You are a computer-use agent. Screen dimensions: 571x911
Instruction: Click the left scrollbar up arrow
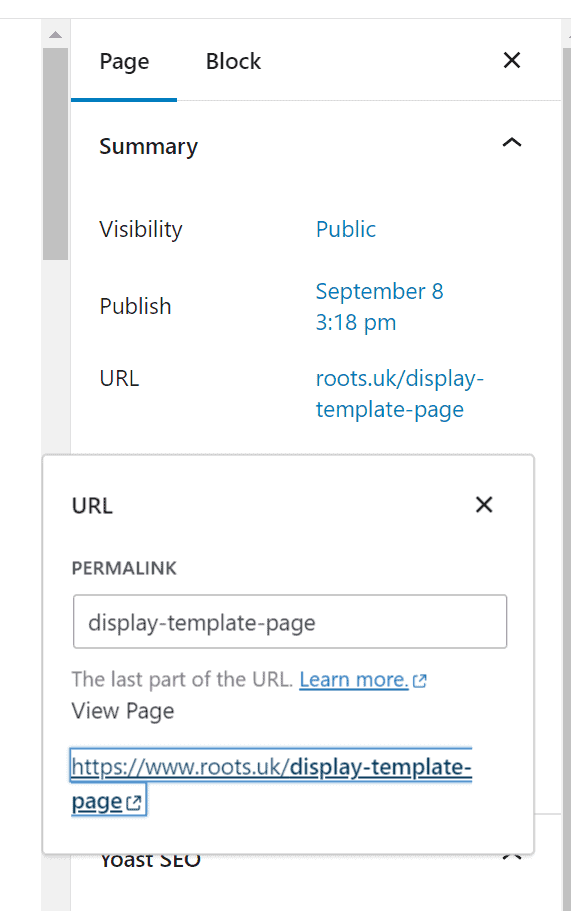click(55, 35)
